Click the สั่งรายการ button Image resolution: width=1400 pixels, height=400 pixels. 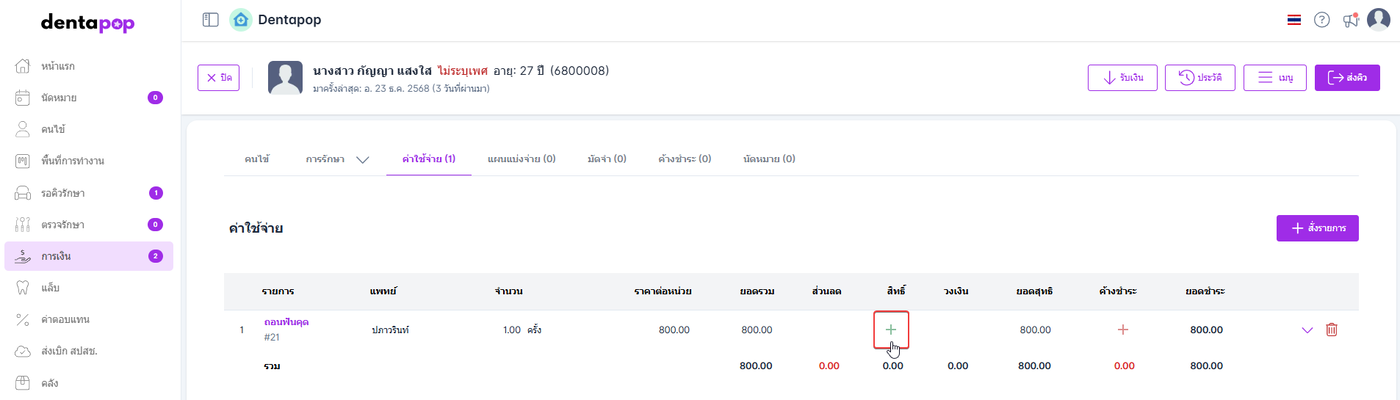click(1317, 228)
